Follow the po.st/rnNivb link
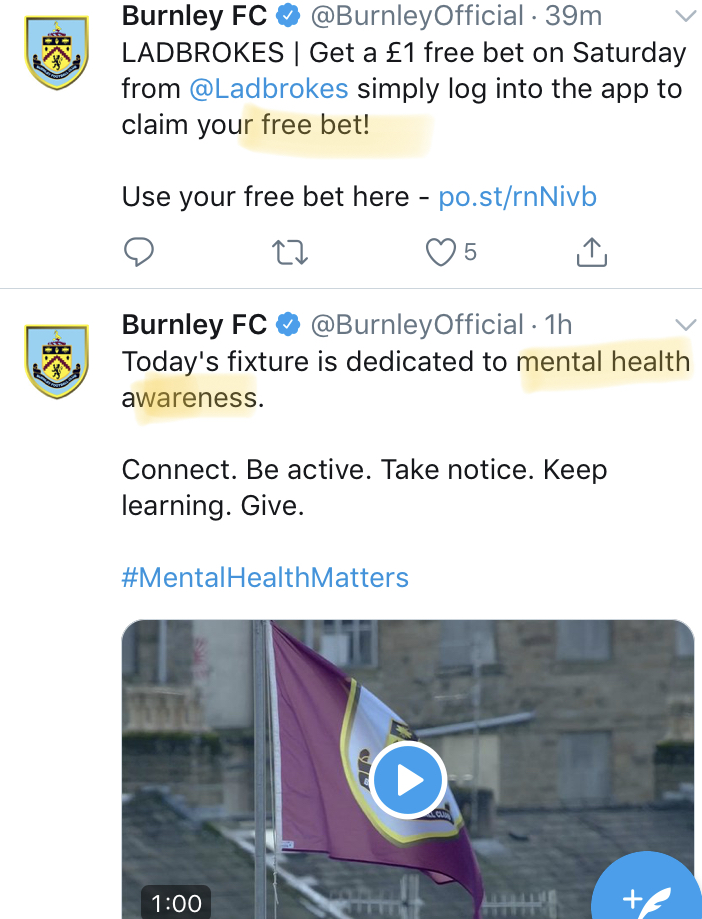The width and height of the screenshot is (702, 919). tap(517, 197)
